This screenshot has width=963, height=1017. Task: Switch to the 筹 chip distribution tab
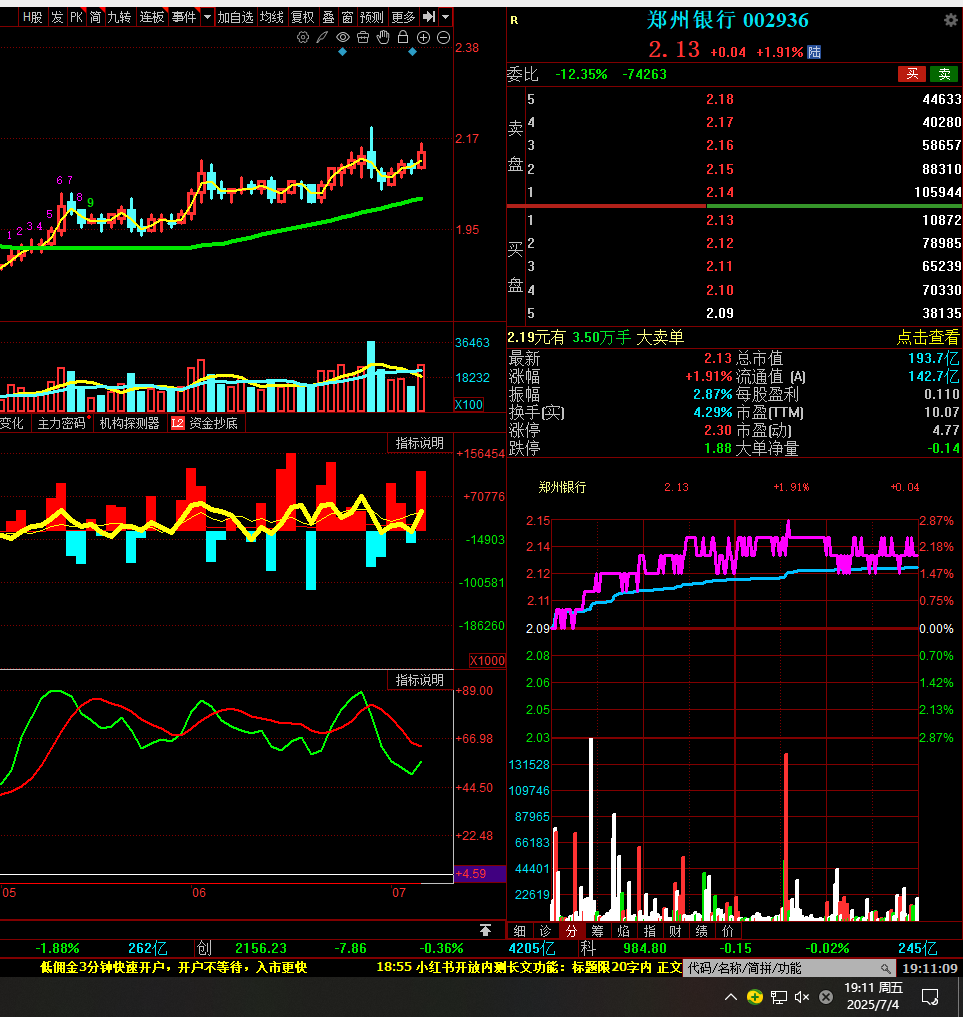point(597,931)
